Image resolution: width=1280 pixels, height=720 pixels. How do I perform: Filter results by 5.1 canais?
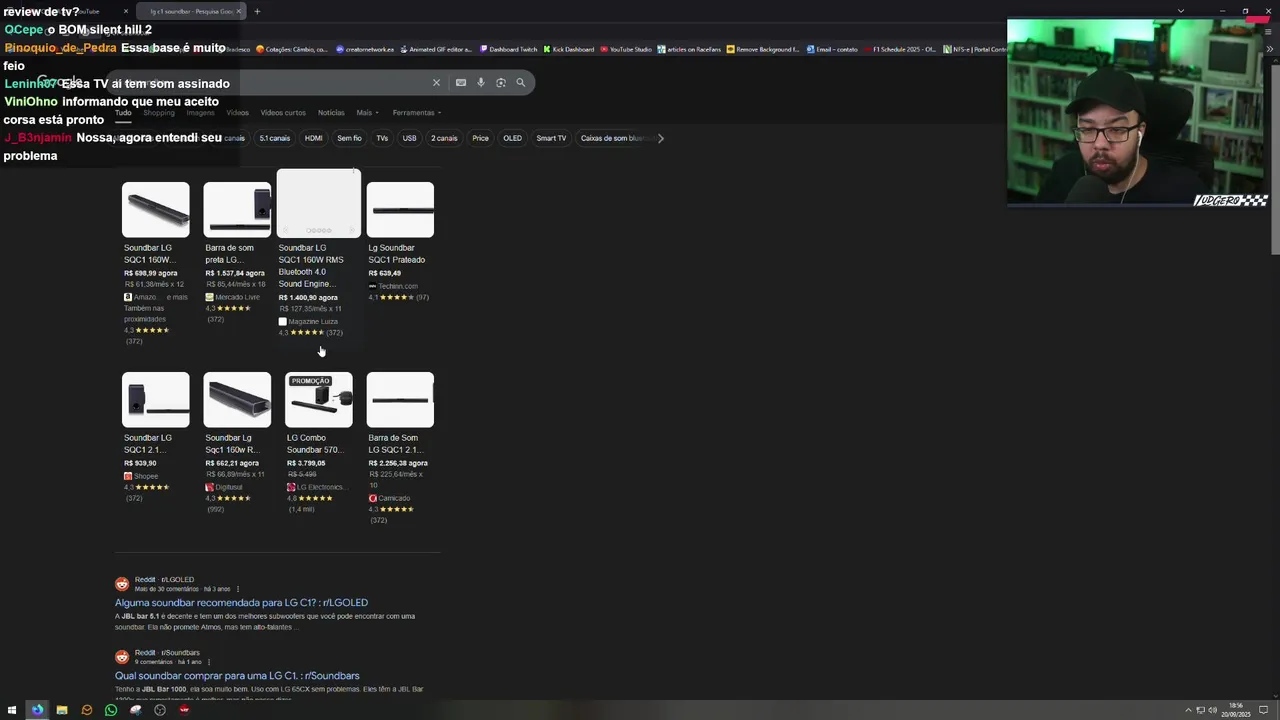274,138
